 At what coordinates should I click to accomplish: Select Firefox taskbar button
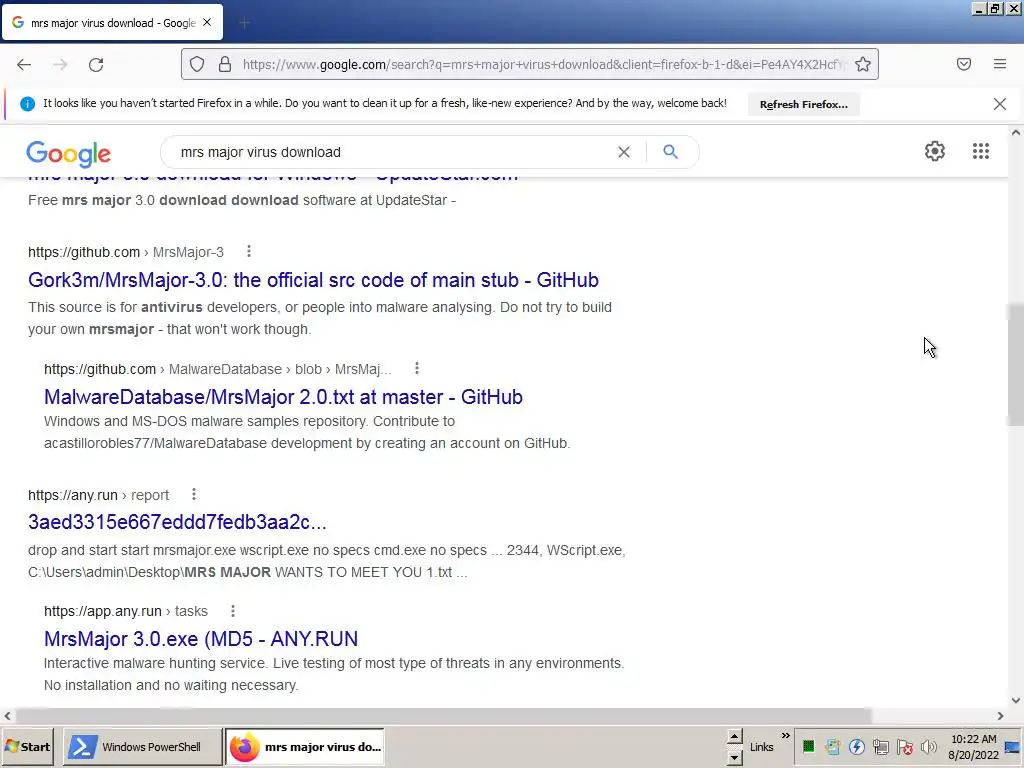tap(304, 746)
